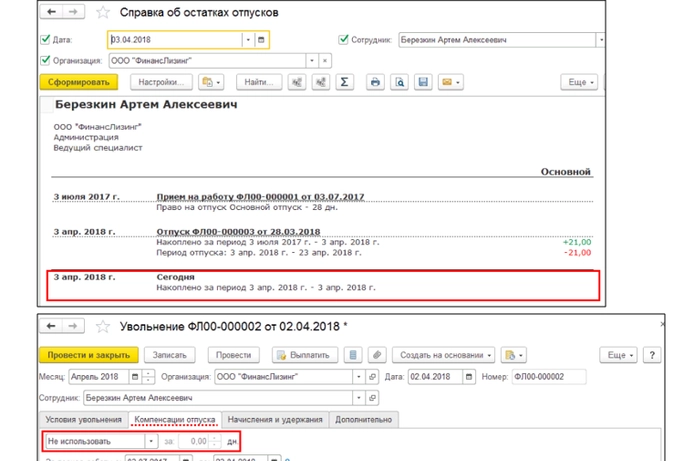Viewport: 674px width, 461px height.
Task: Click the Основной column header
Action: [565, 172]
